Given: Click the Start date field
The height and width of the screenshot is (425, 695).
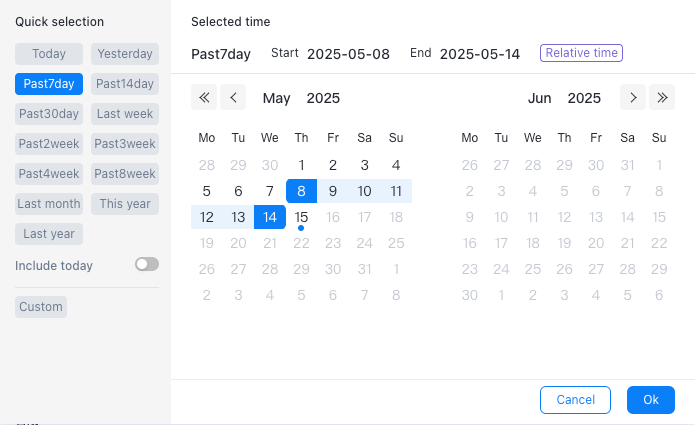Looking at the screenshot, I should click(348, 54).
